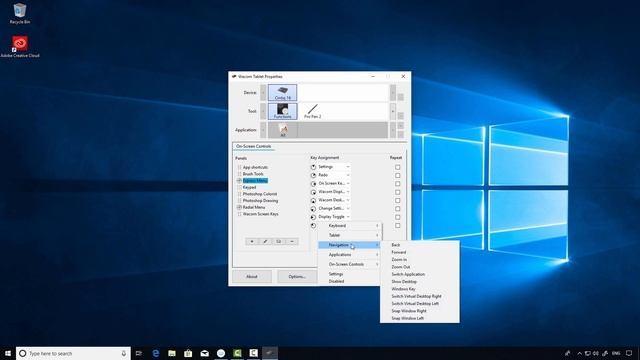The width and height of the screenshot is (640, 360).
Task: Click the Type here to search box
Action: point(73,353)
